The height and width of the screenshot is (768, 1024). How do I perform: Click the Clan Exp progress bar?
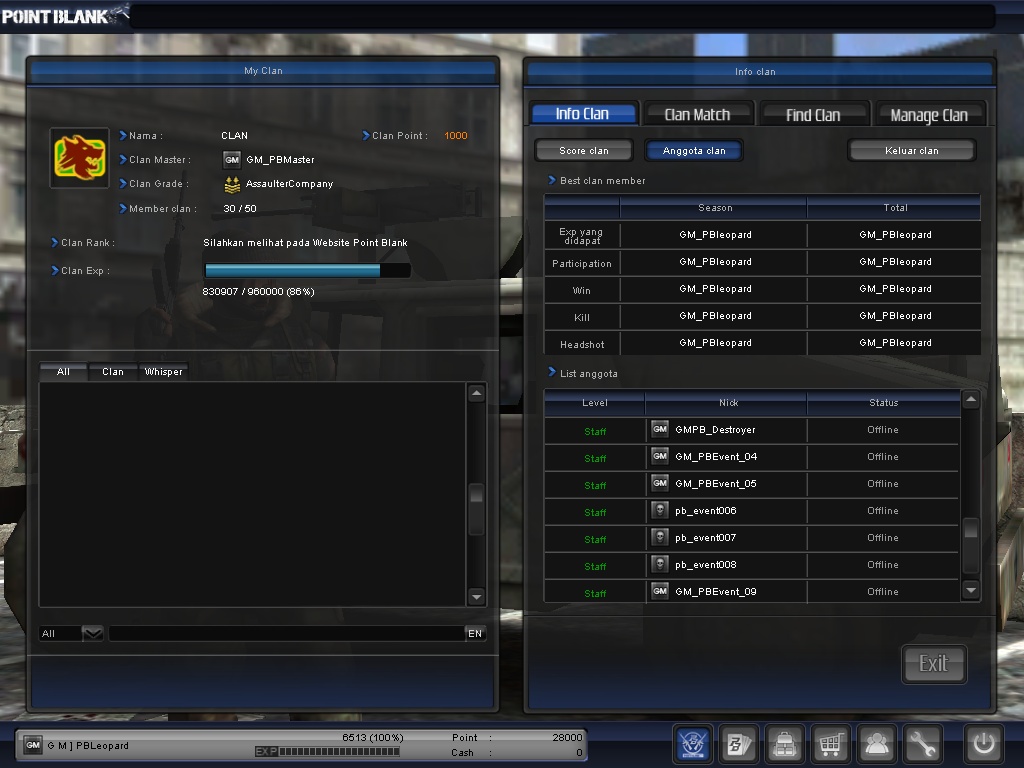(x=308, y=270)
